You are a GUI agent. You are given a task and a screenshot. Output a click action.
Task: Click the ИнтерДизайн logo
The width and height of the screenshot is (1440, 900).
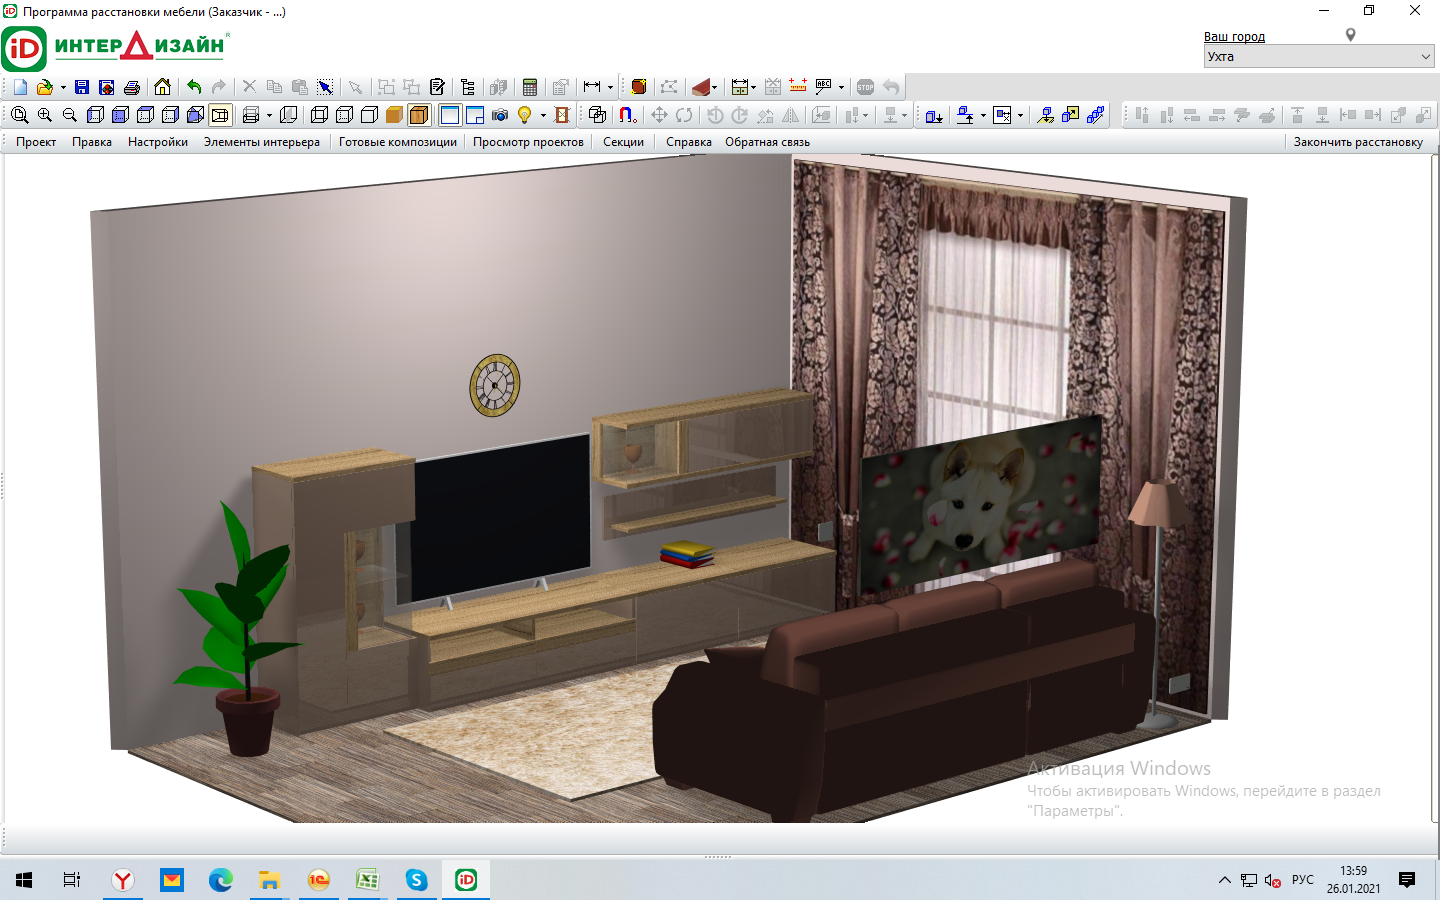pyautogui.click(x=115, y=48)
